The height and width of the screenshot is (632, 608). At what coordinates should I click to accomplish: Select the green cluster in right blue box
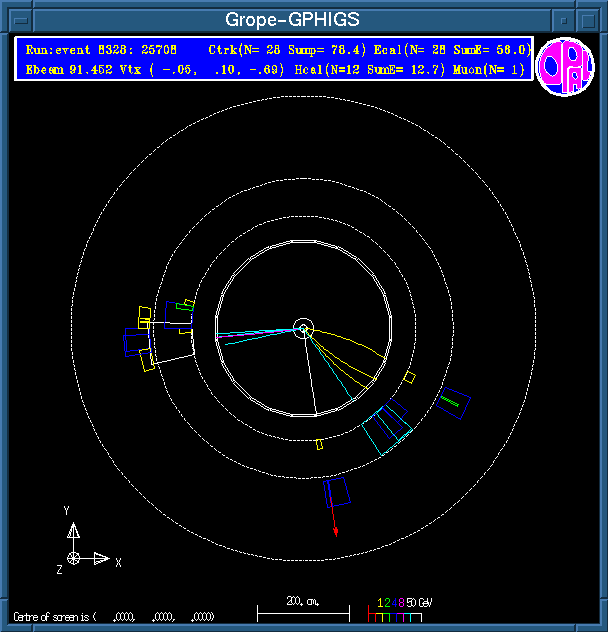[451, 401]
